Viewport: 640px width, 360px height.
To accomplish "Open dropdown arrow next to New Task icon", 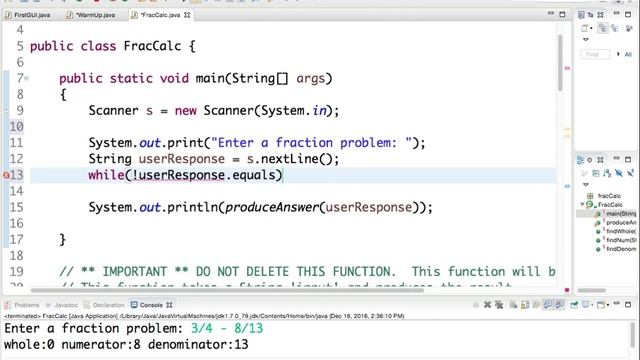I will (x=591, y=28).
